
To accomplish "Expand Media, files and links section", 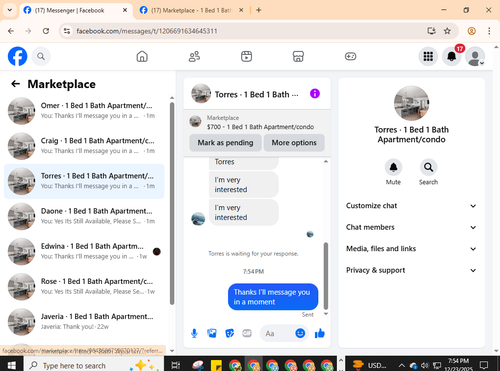I will click(x=411, y=249).
